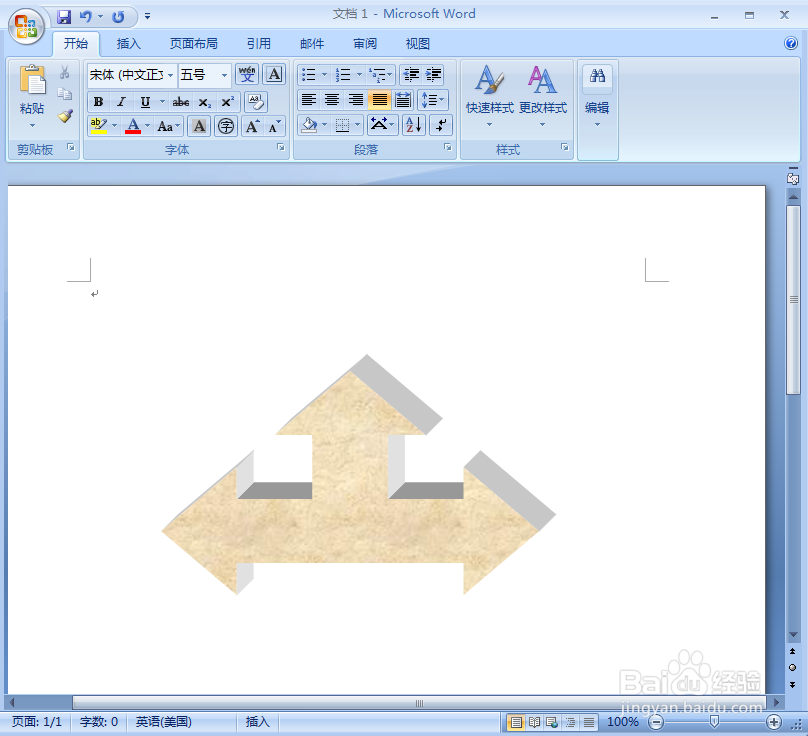Decrease paragraph indent
Image resolution: width=808 pixels, height=736 pixels.
pos(411,75)
